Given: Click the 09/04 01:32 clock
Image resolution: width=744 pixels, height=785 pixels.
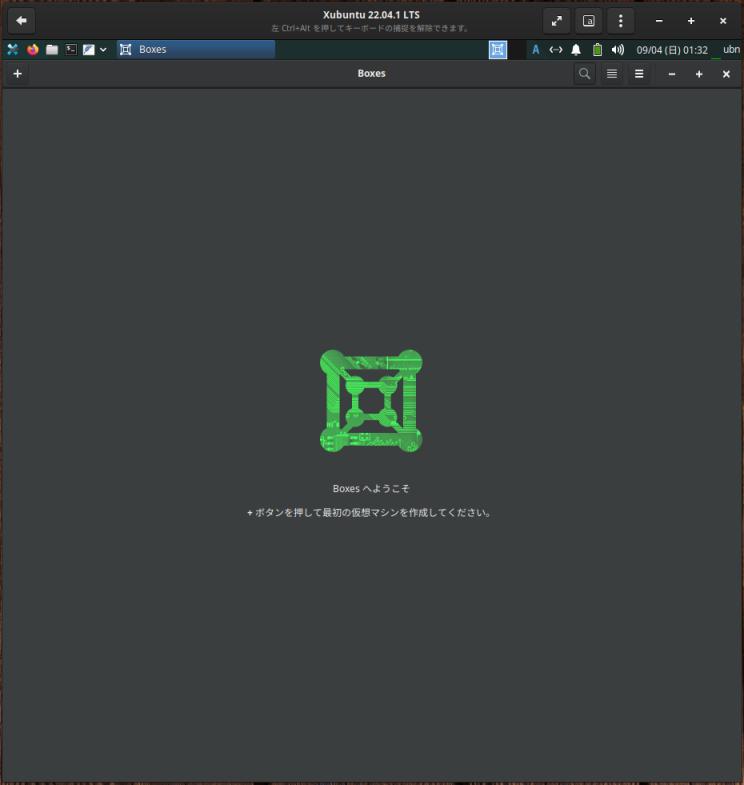Looking at the screenshot, I should pos(672,50).
